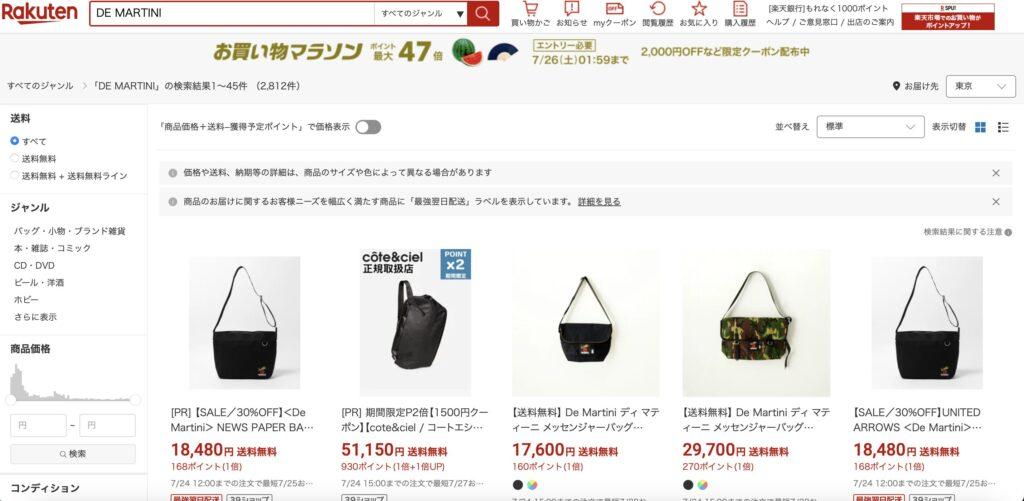Open the 並べ替え 標準 sort dropdown
The width and height of the screenshot is (1024, 501).
870,127
